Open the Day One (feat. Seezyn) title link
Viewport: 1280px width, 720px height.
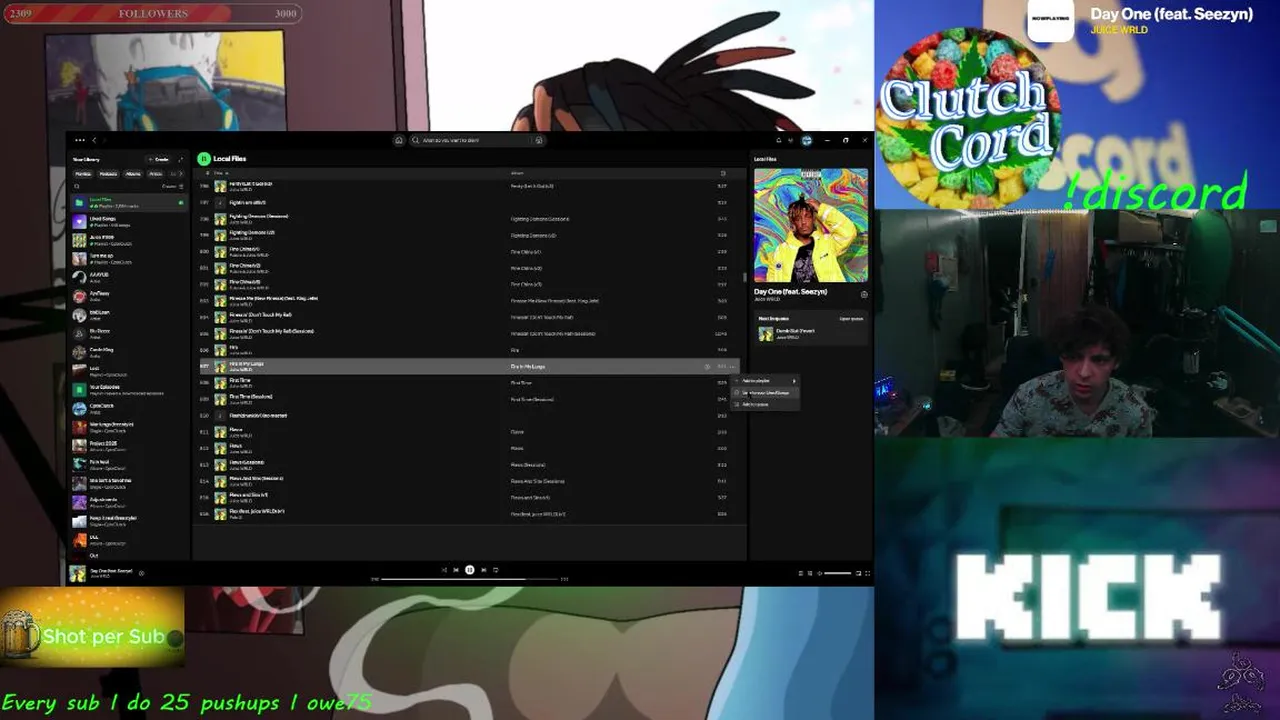click(791, 291)
